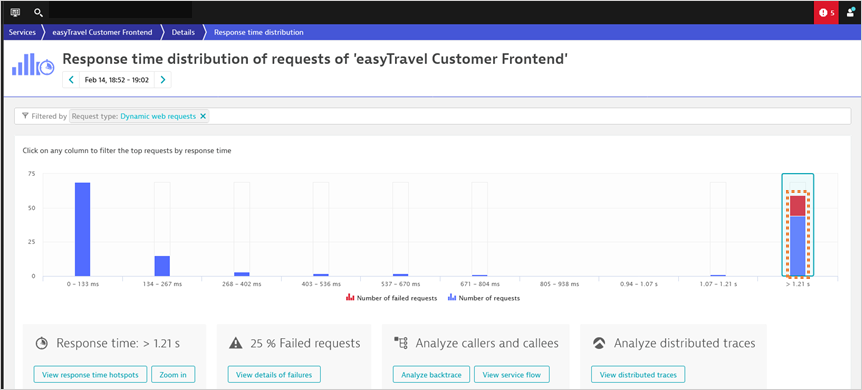This screenshot has width=862, height=390.
Task: Navigate to Services breadcrumb
Action: coord(22,32)
